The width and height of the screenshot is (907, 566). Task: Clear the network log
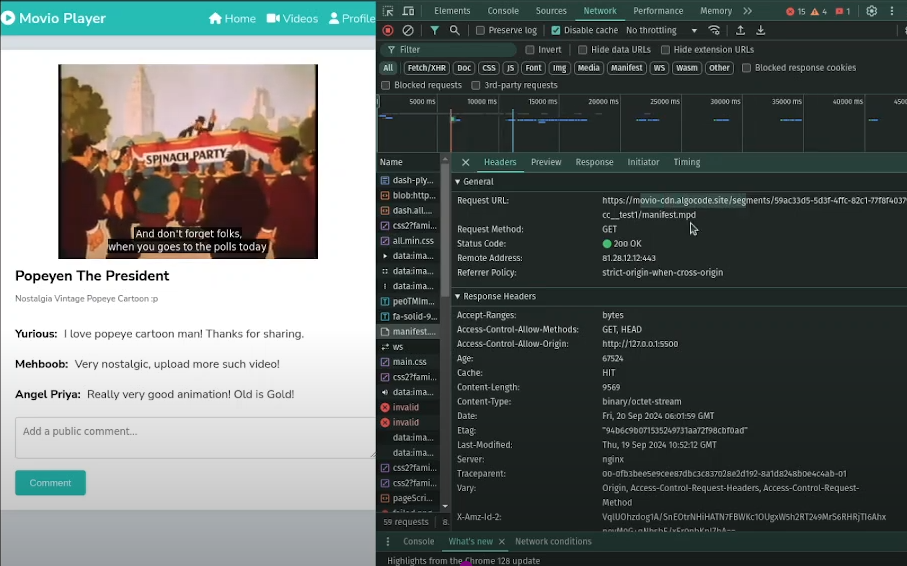click(x=408, y=31)
